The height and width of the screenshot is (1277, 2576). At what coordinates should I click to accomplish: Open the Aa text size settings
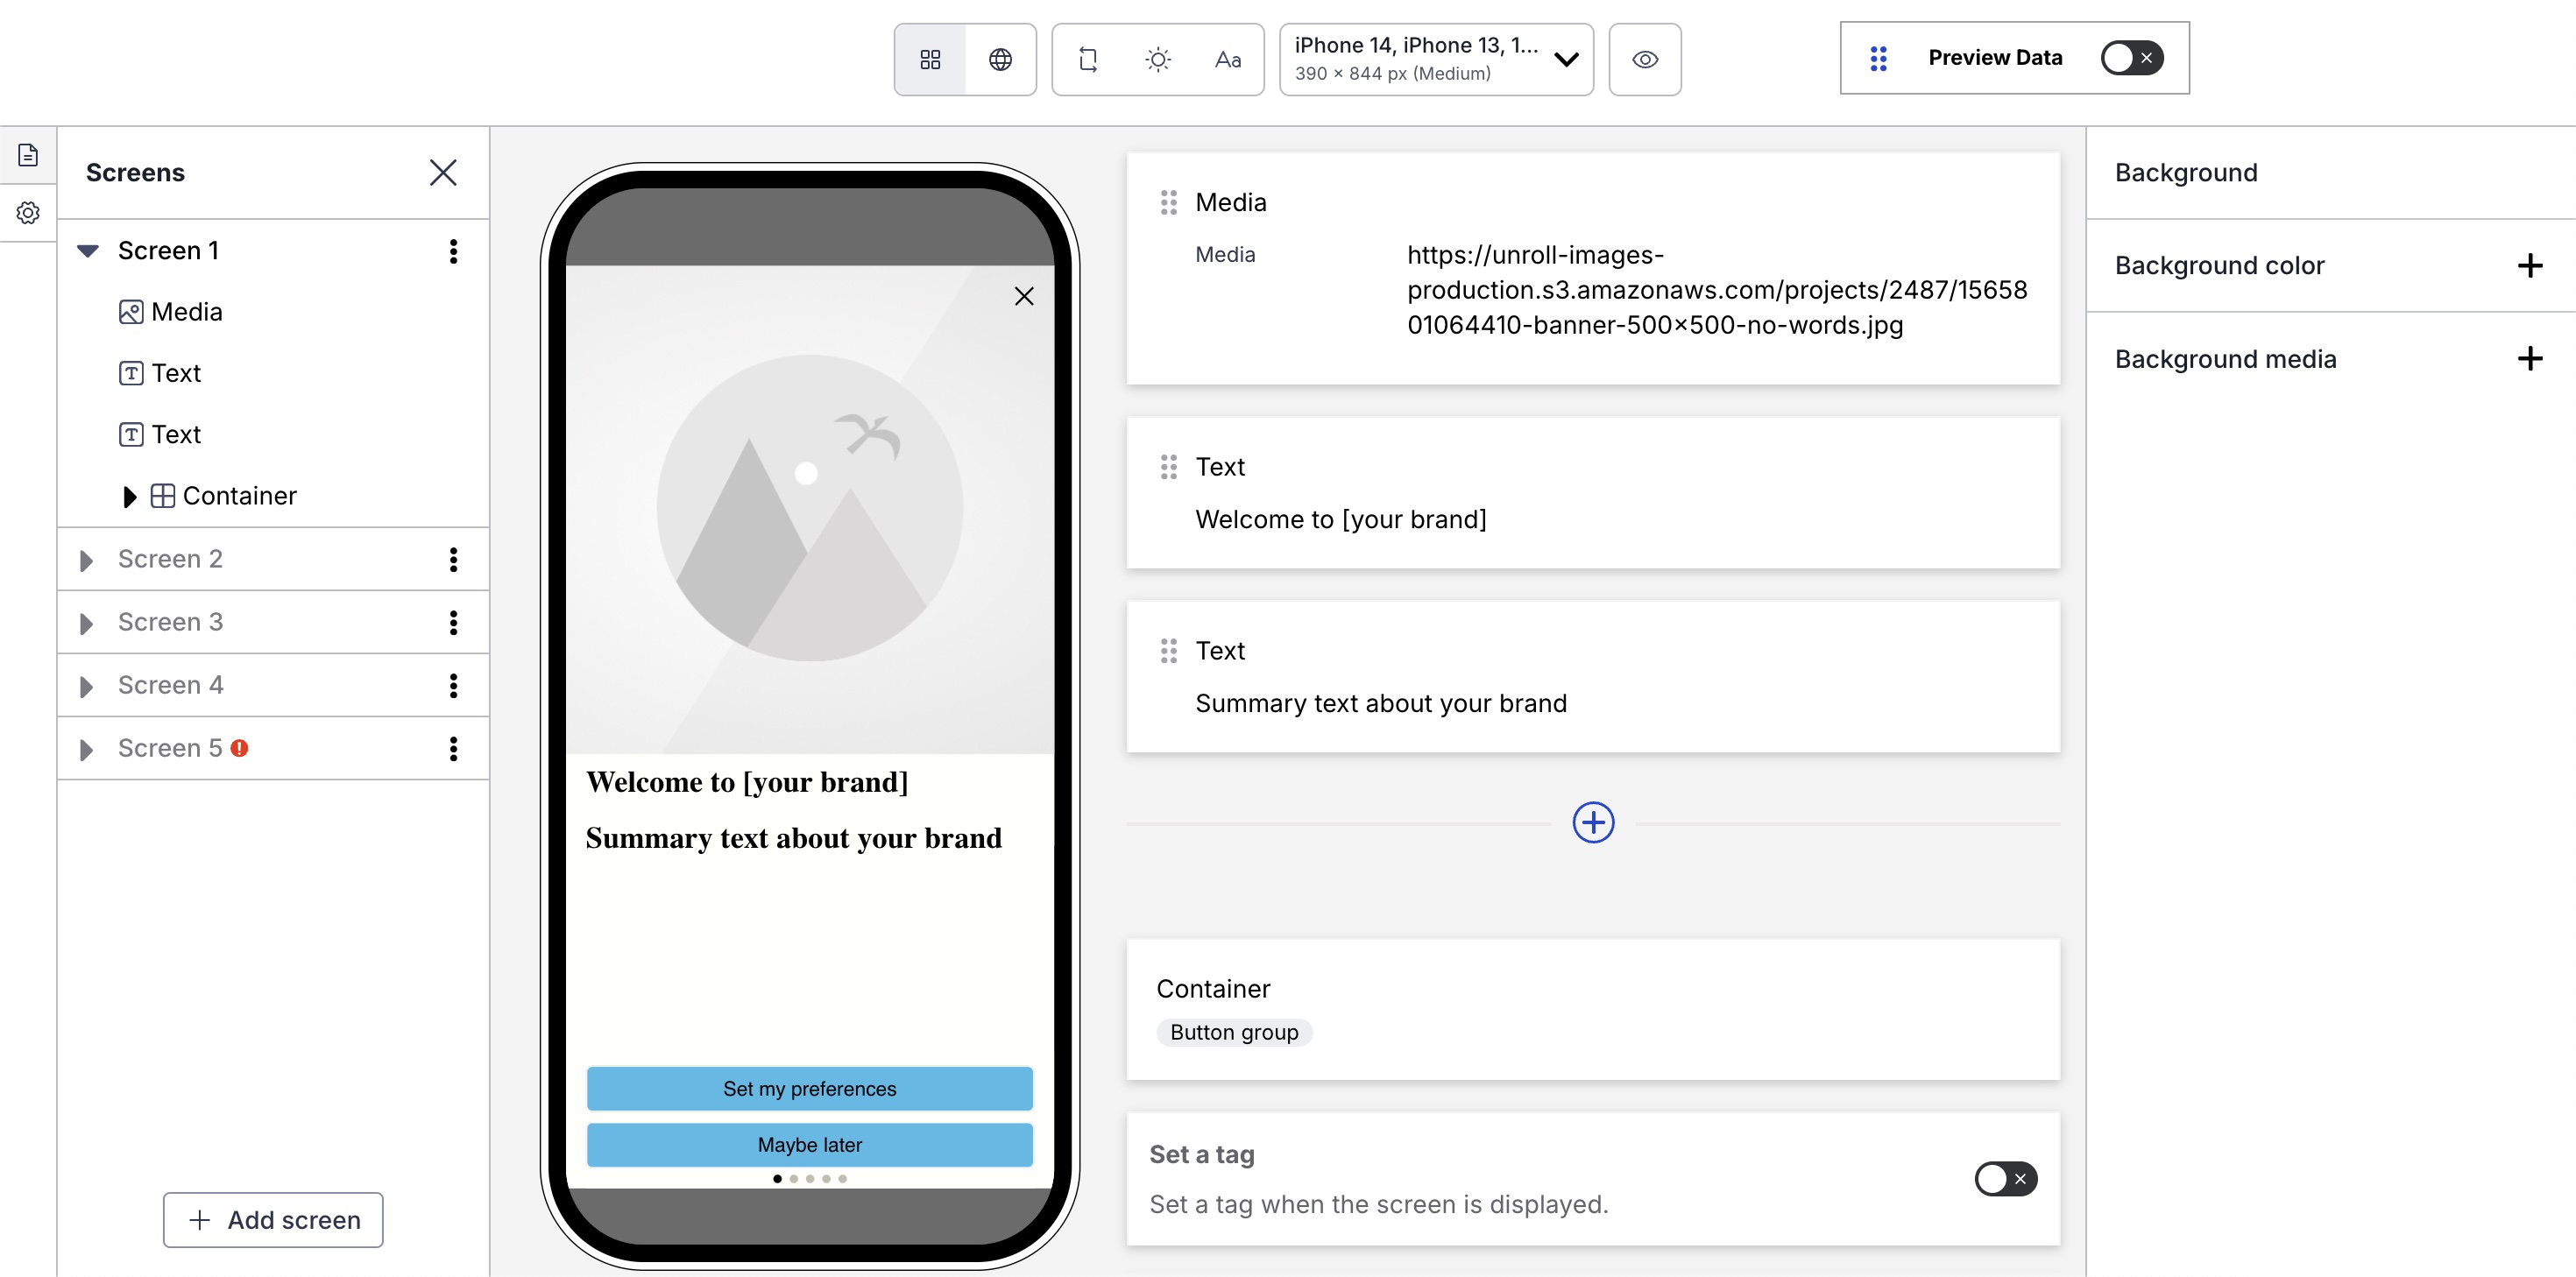(1228, 60)
